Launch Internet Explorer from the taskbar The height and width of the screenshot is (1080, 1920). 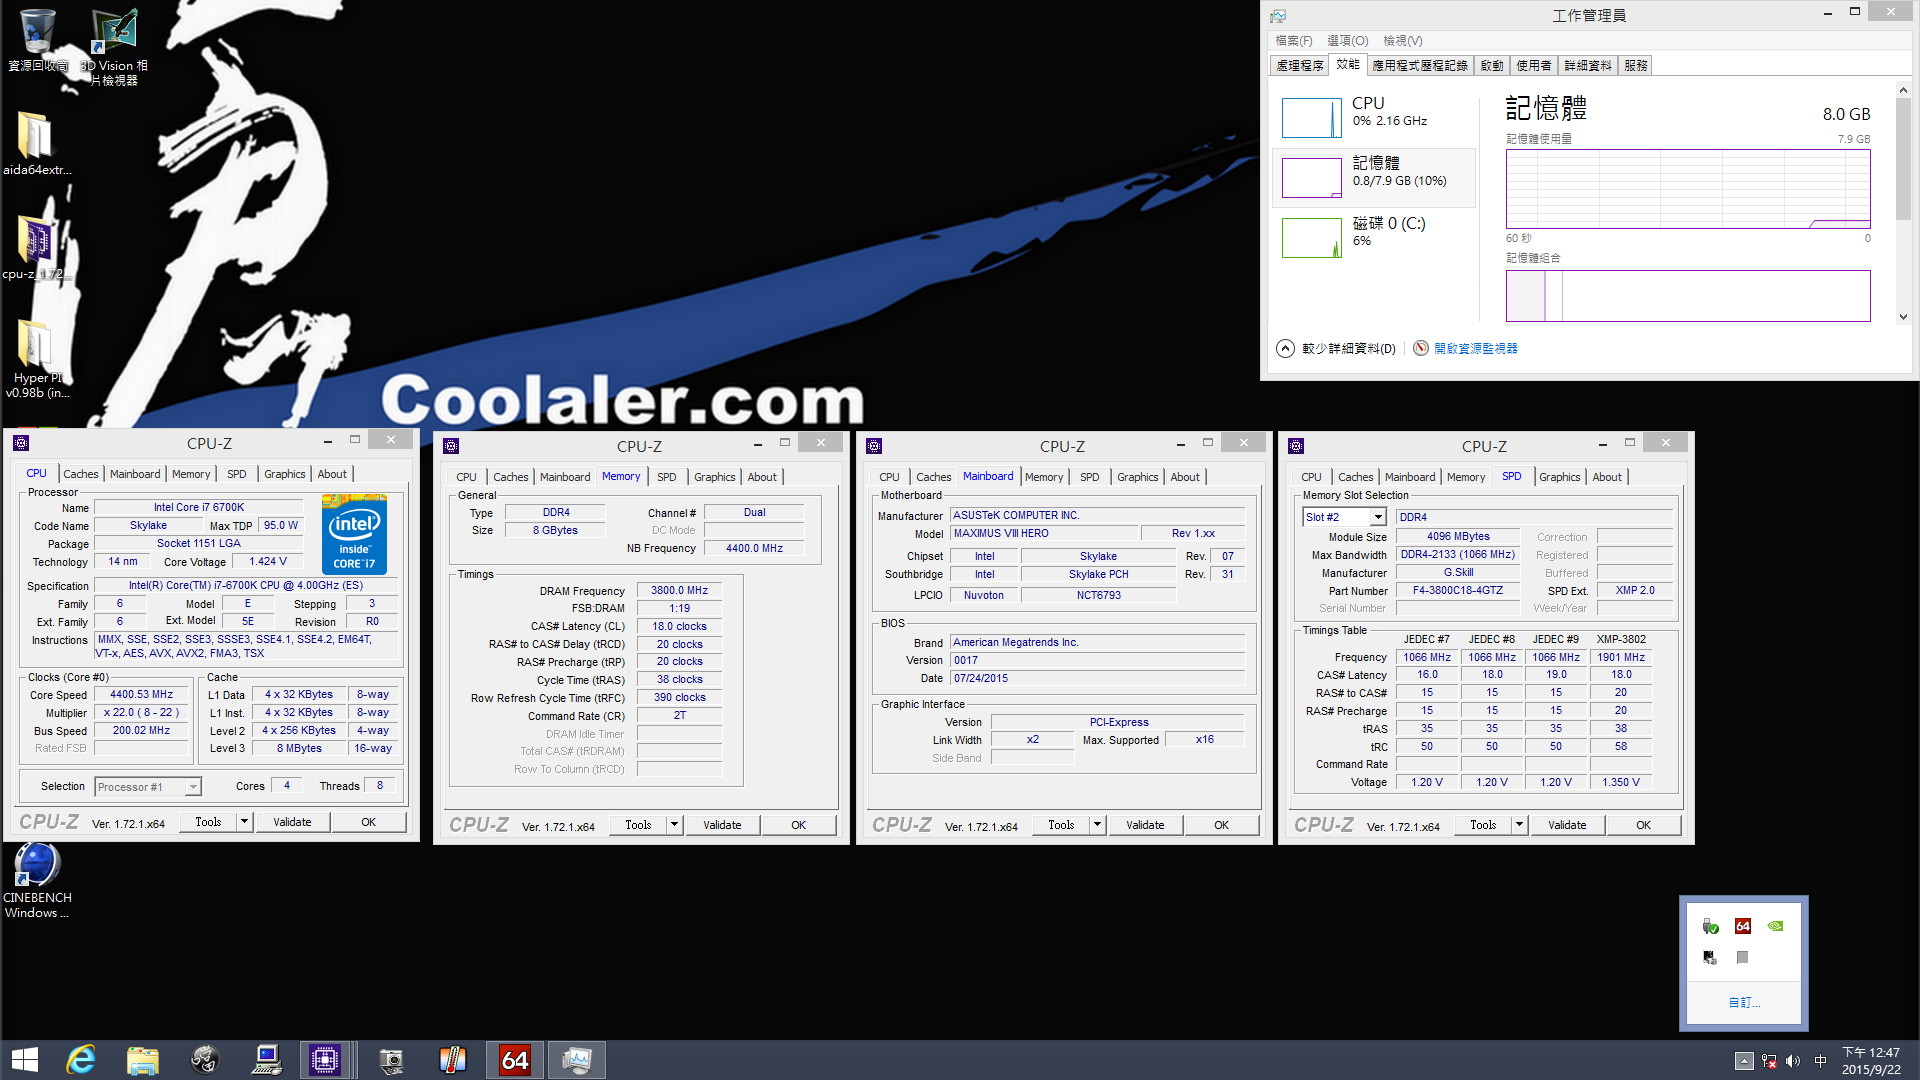tap(80, 1060)
